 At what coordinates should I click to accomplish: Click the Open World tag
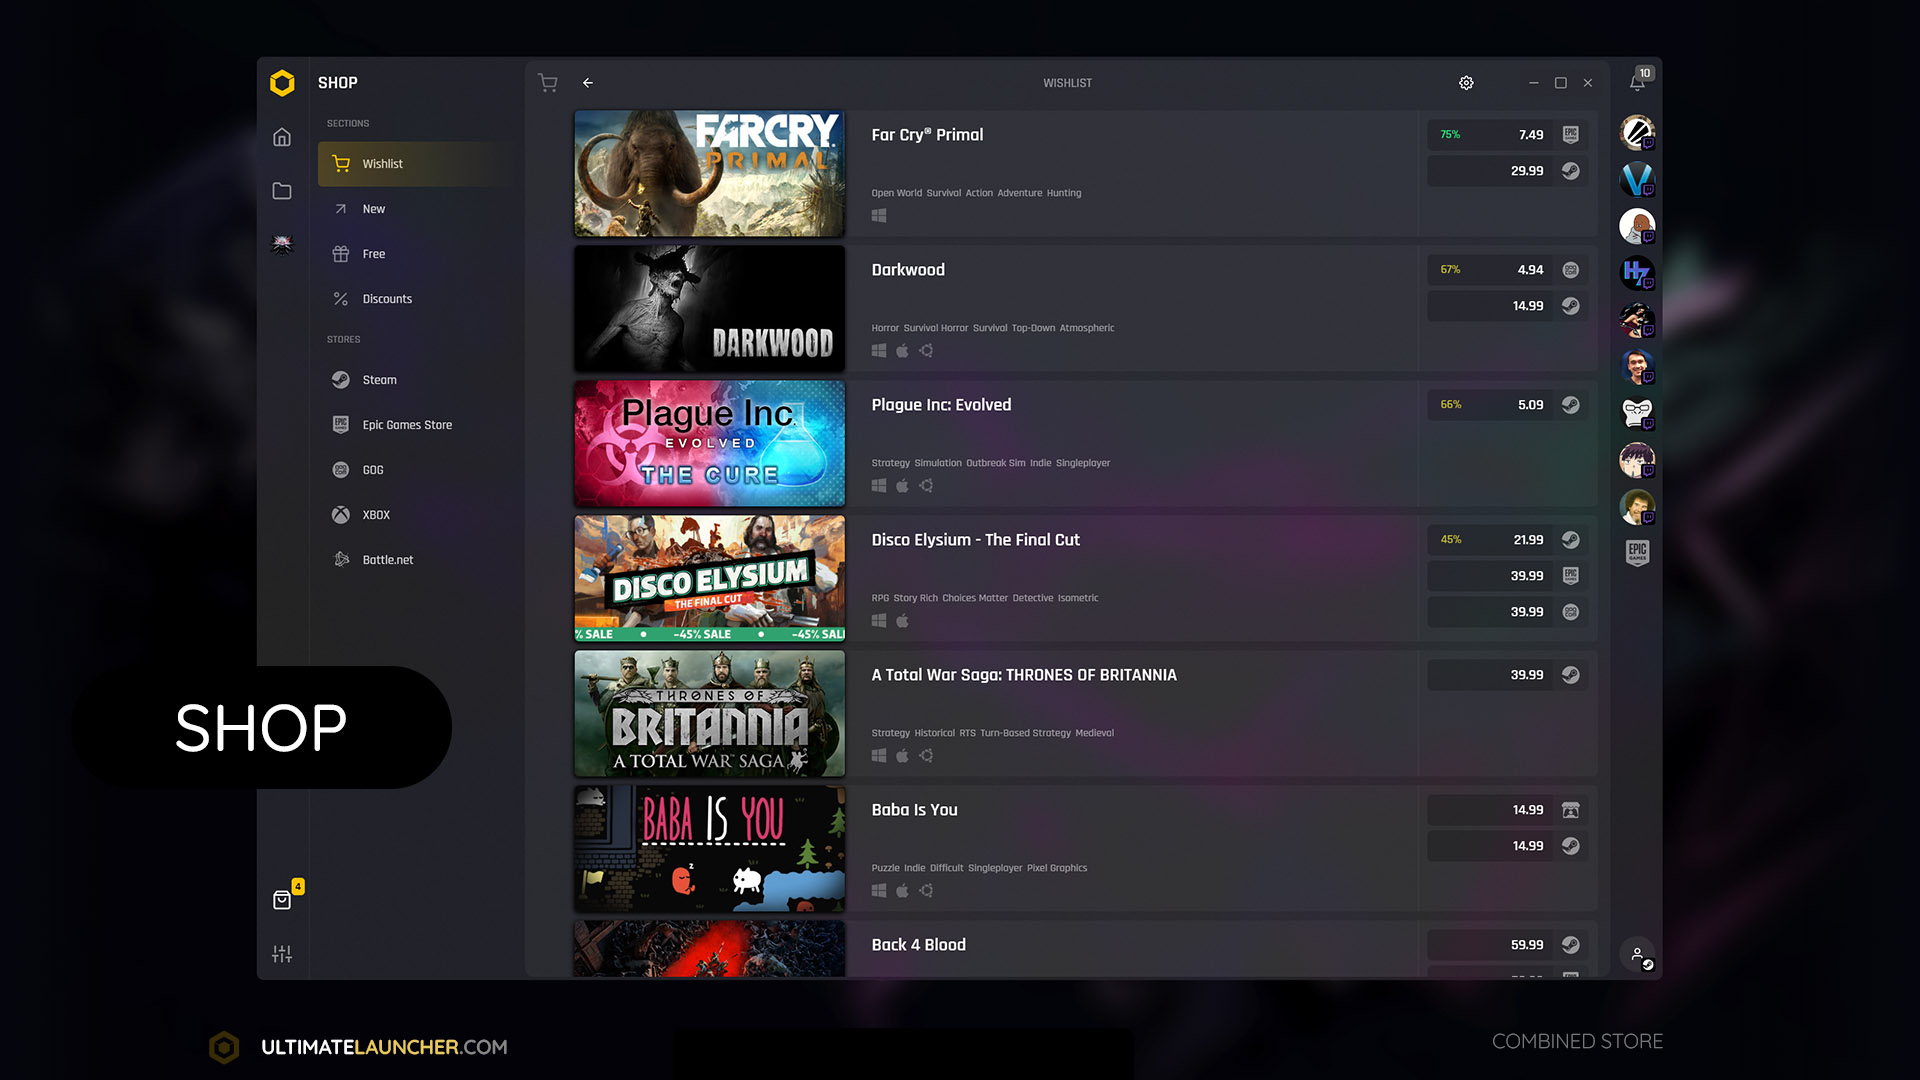tap(896, 193)
